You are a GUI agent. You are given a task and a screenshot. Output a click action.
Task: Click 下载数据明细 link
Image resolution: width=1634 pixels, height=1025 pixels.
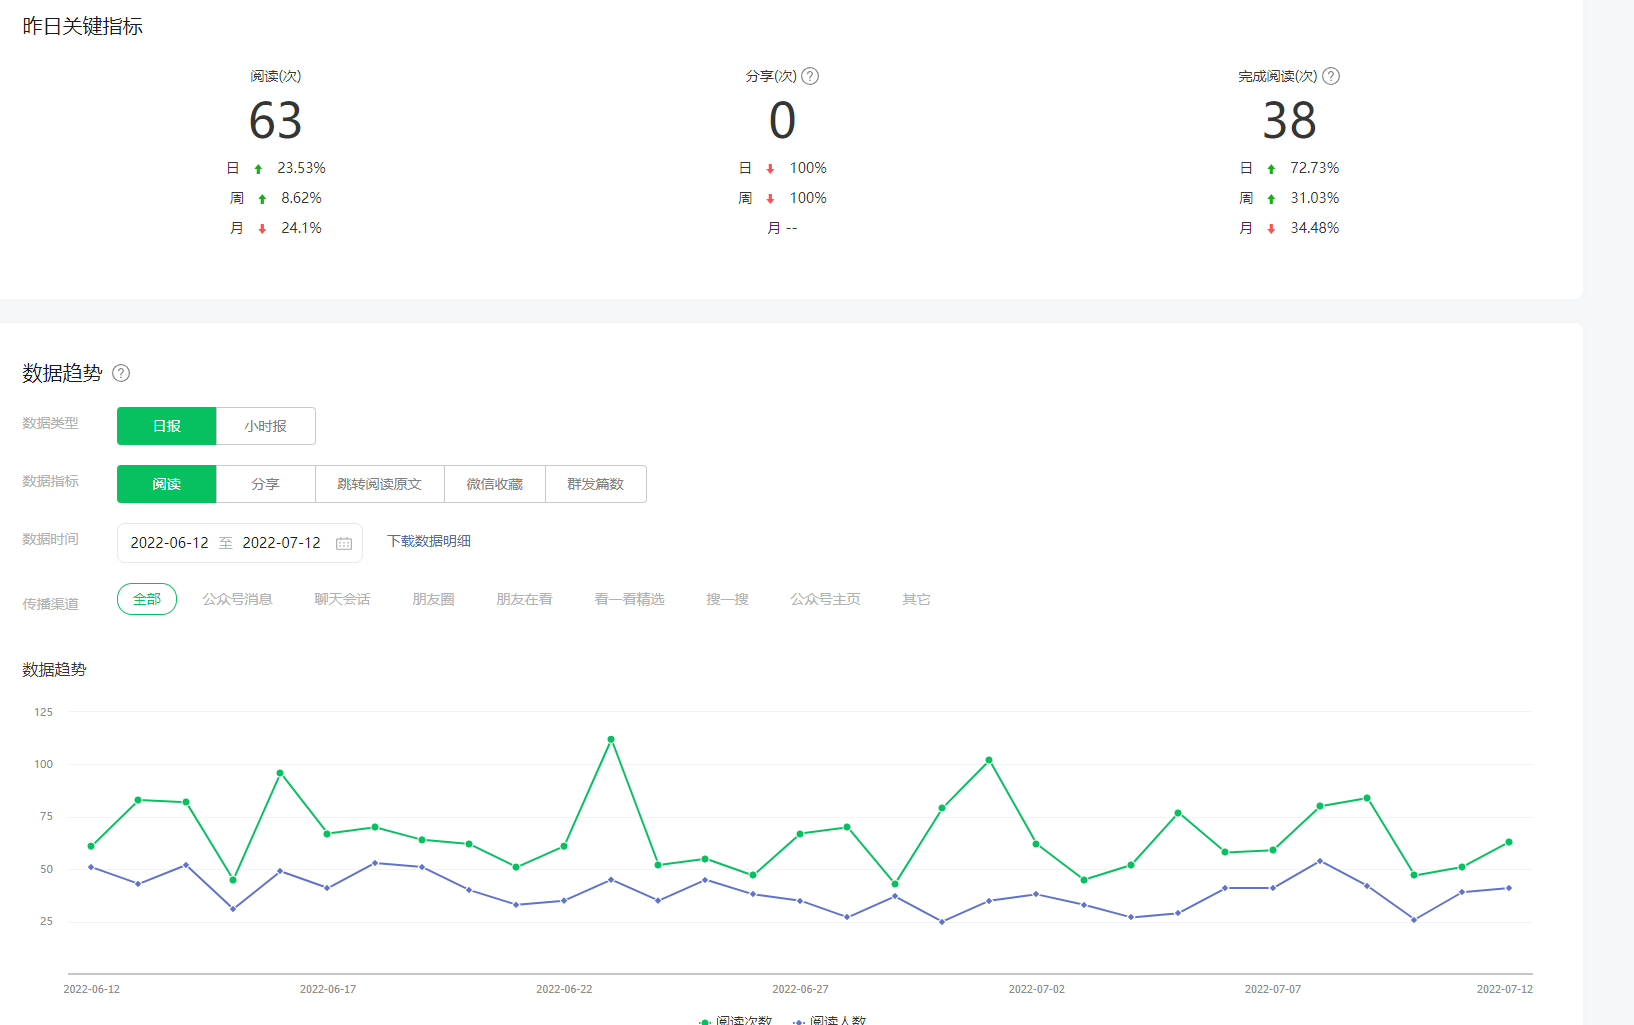coord(428,541)
